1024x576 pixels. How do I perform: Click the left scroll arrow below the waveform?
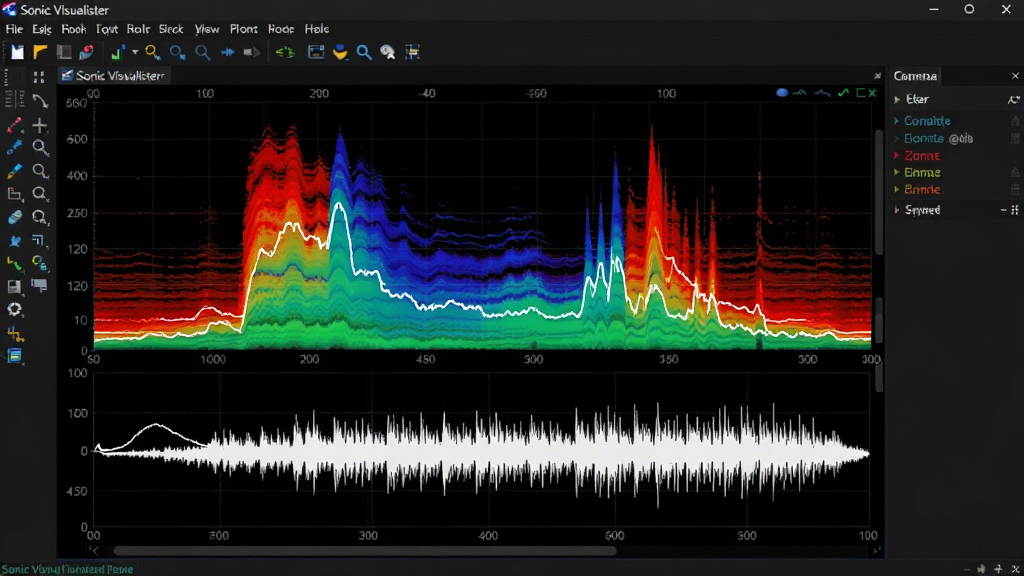(x=95, y=551)
